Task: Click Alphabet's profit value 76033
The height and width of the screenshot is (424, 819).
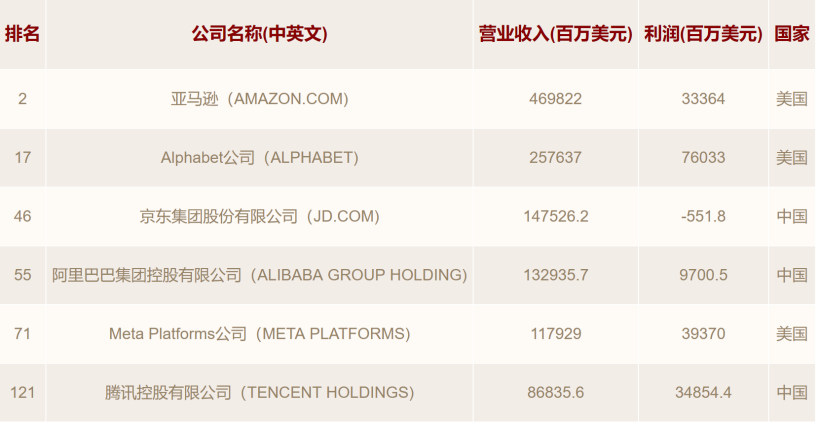Action: click(x=703, y=157)
